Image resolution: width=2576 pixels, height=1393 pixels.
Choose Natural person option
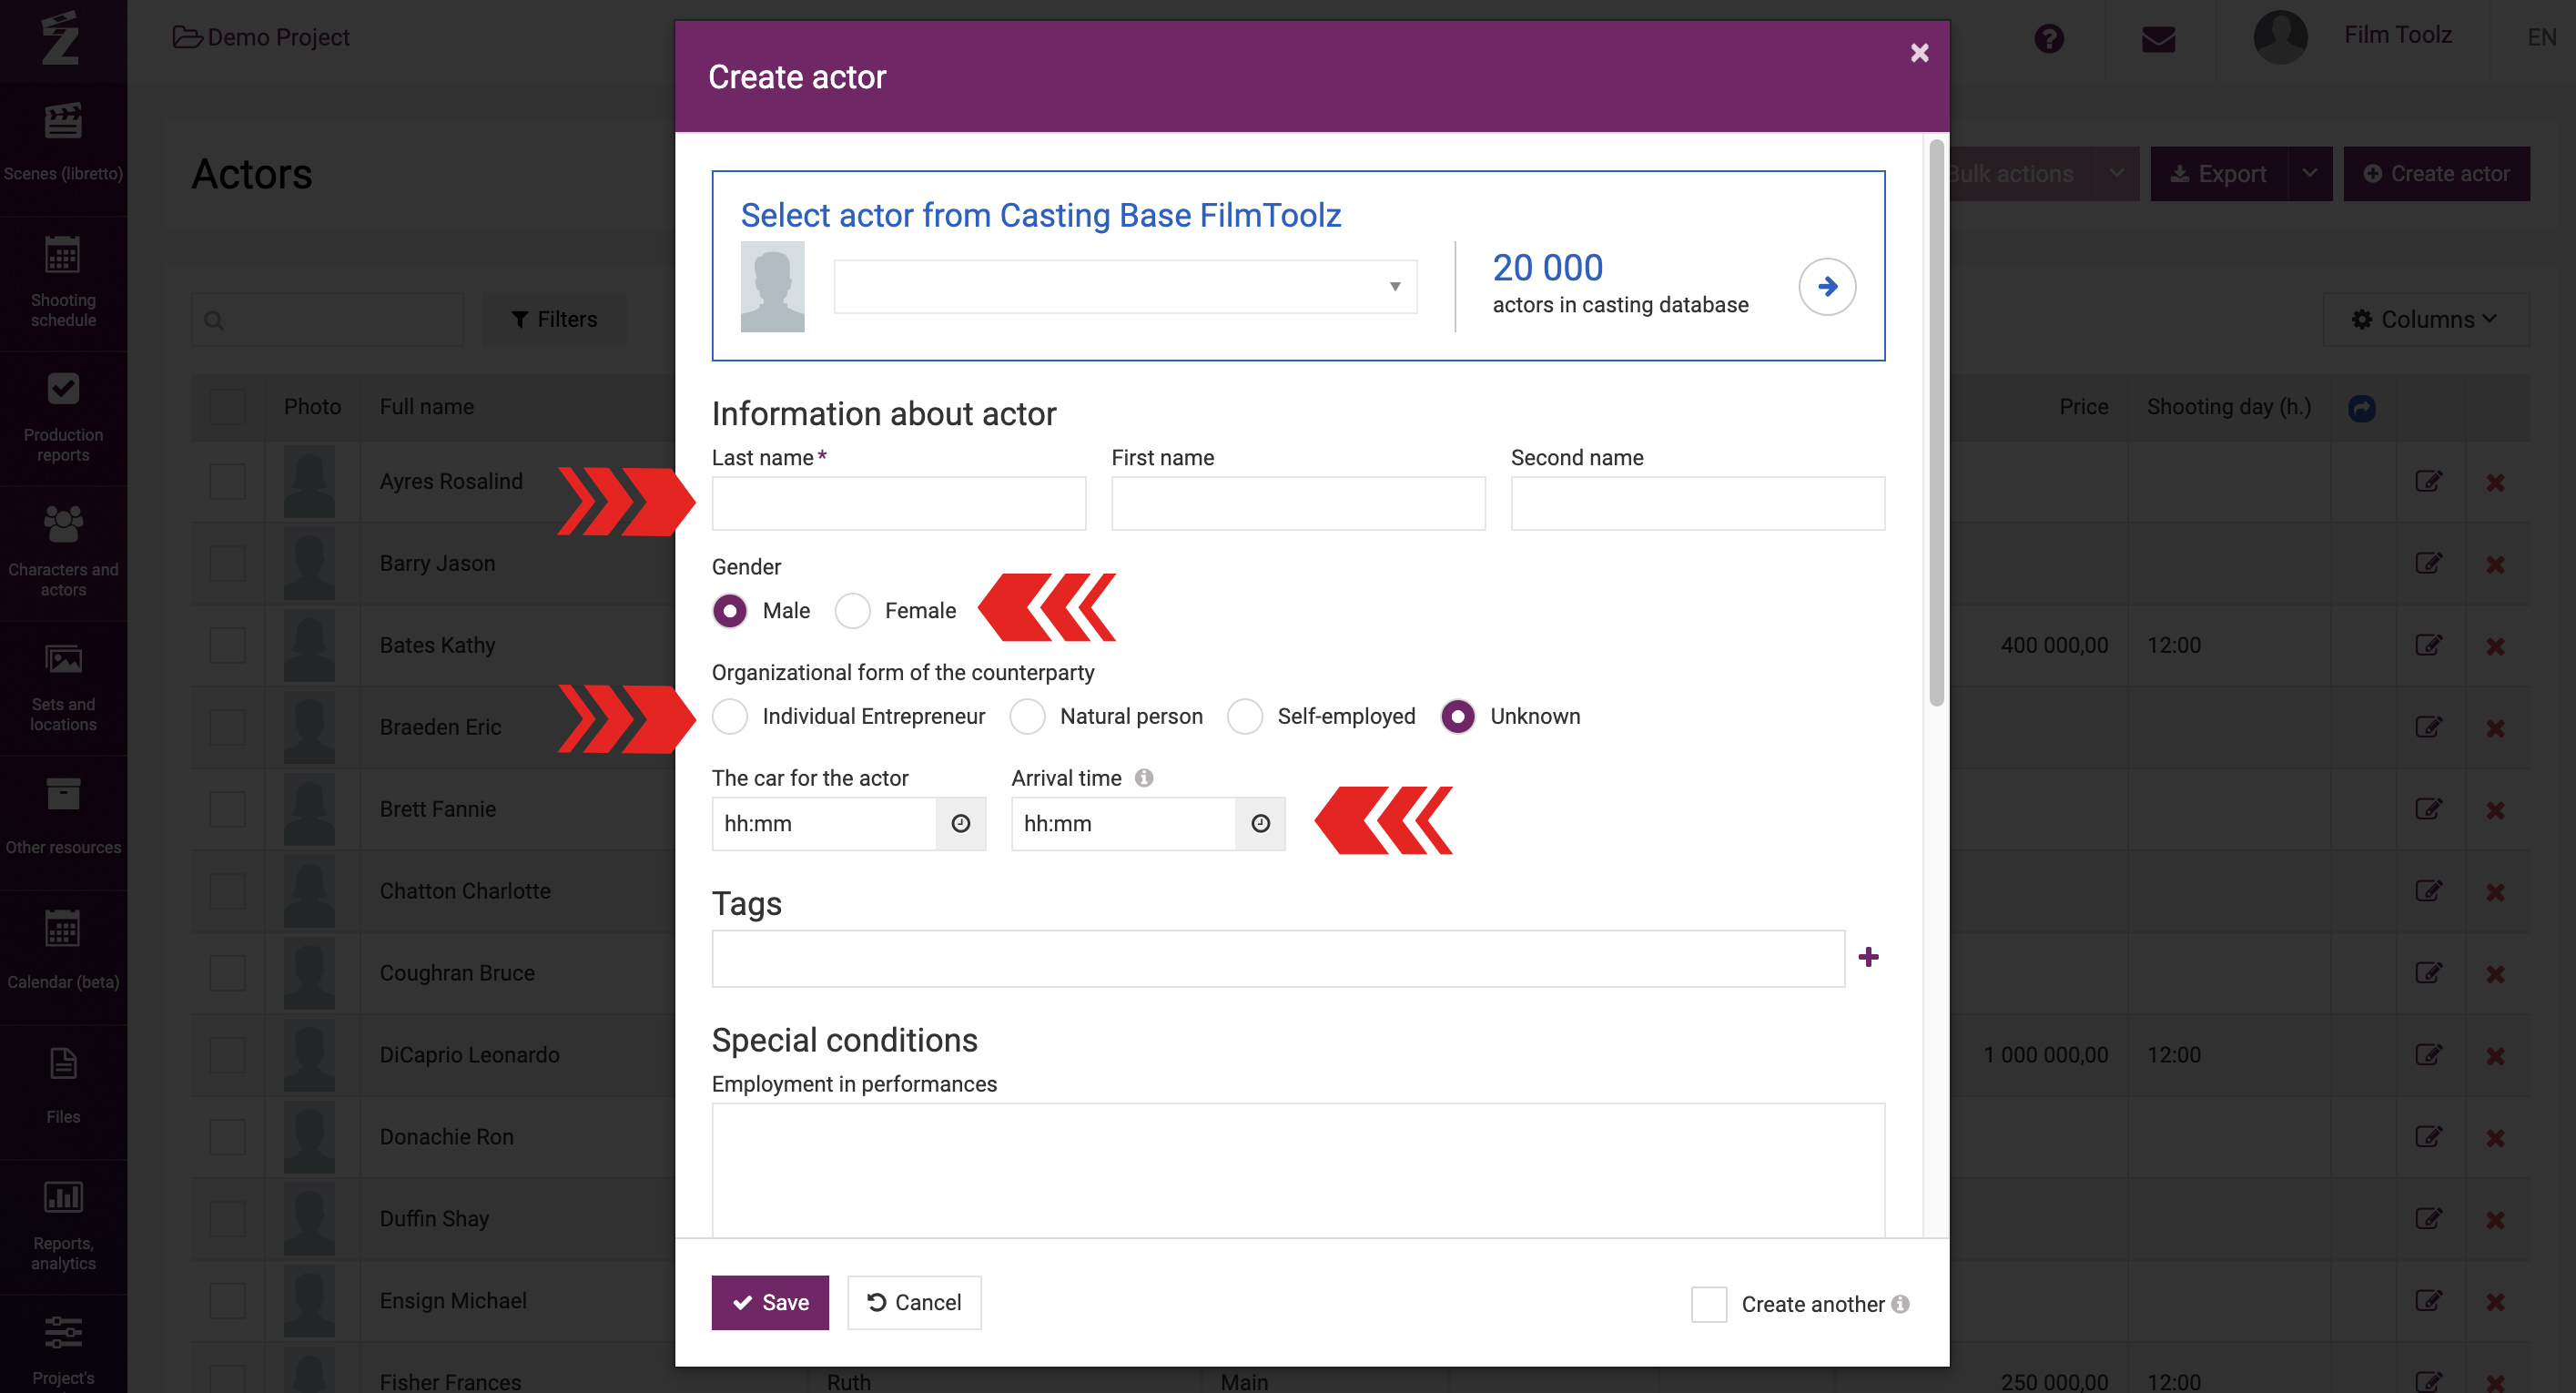(1027, 717)
